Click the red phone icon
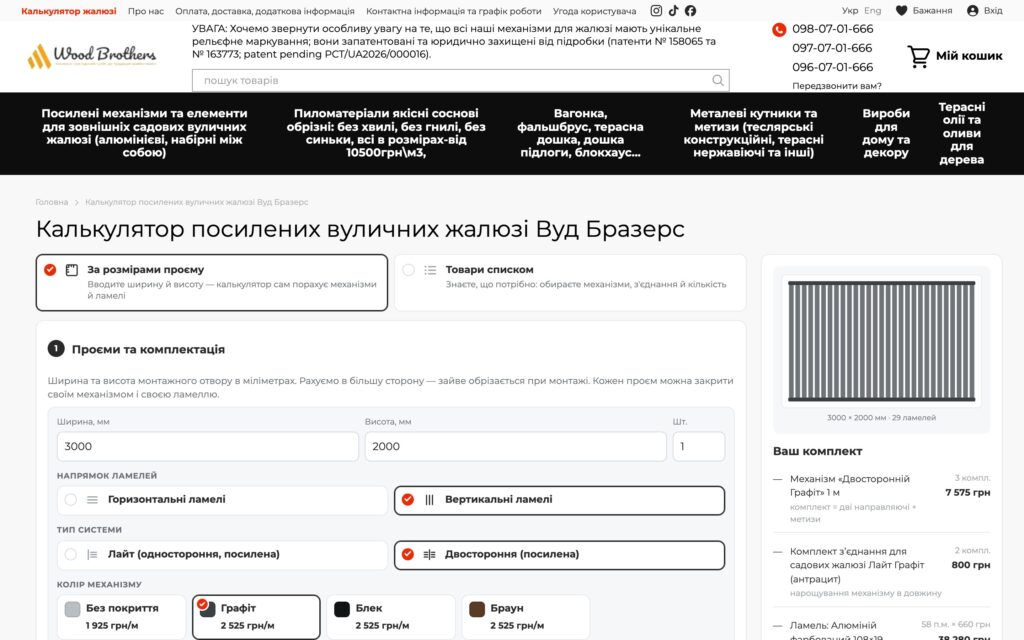The image size is (1024, 640). click(x=778, y=29)
